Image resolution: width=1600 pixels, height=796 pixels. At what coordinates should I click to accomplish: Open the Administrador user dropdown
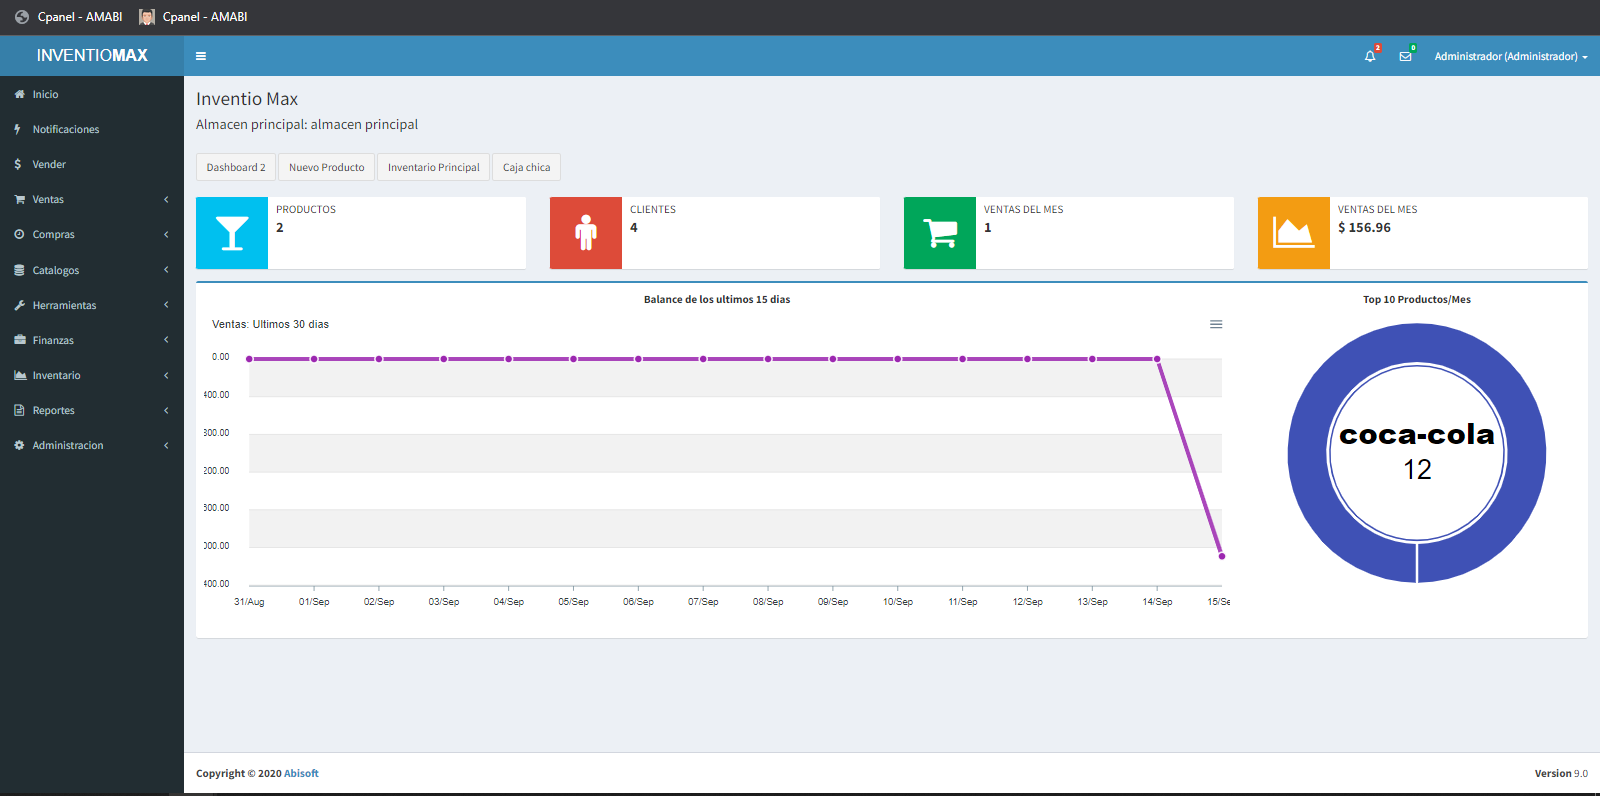1511,56
